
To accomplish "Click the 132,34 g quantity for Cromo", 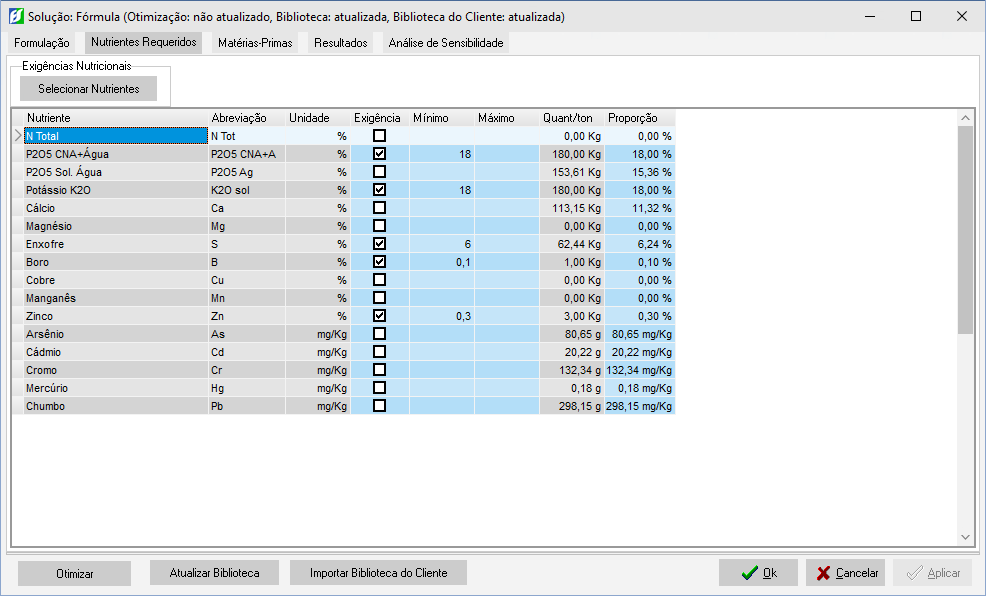I will click(x=572, y=370).
